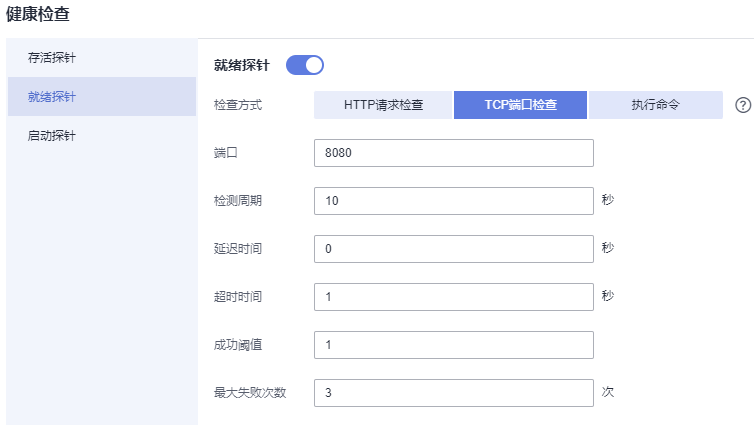Click the 秒 unit after 检测周期 field
The image size is (754, 425).
point(608,200)
